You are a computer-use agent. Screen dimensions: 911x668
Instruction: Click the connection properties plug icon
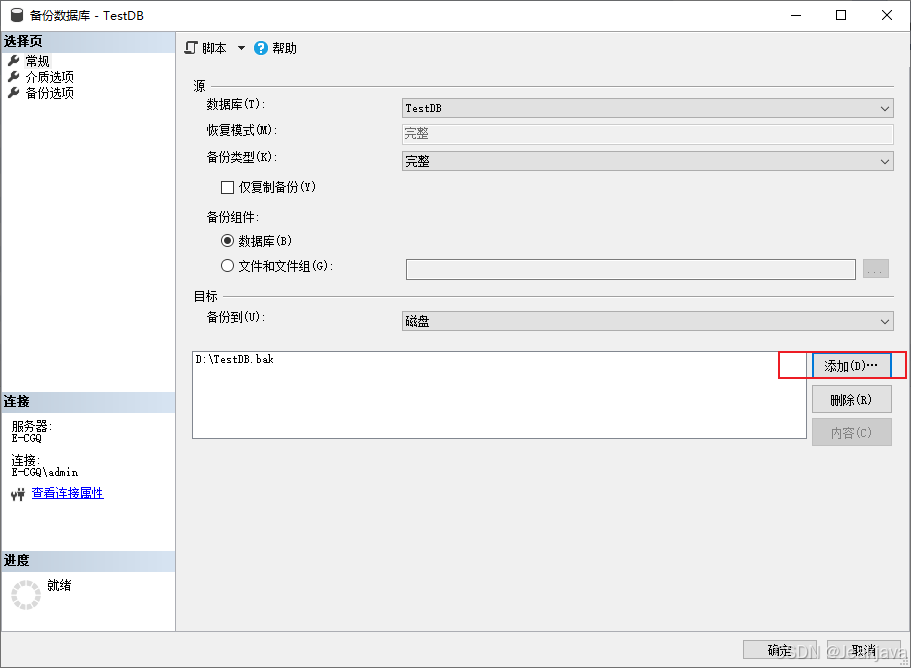pyautogui.click(x=18, y=494)
